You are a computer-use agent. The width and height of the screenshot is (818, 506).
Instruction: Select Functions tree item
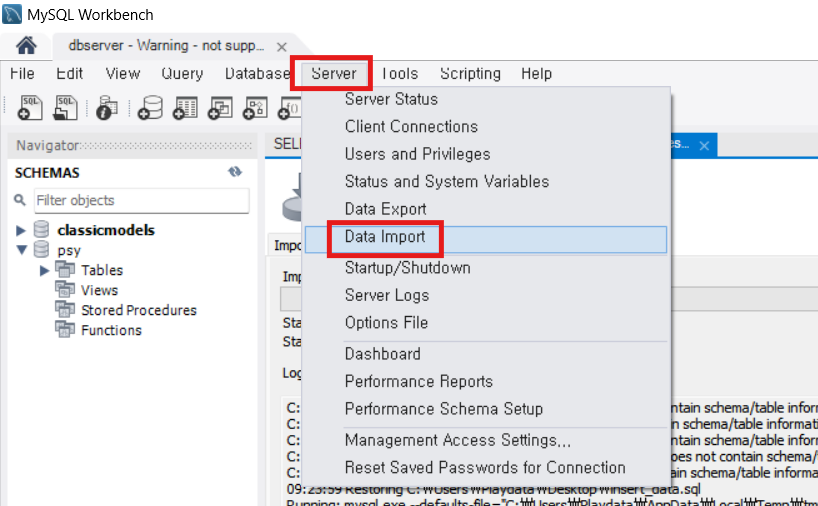coord(111,330)
